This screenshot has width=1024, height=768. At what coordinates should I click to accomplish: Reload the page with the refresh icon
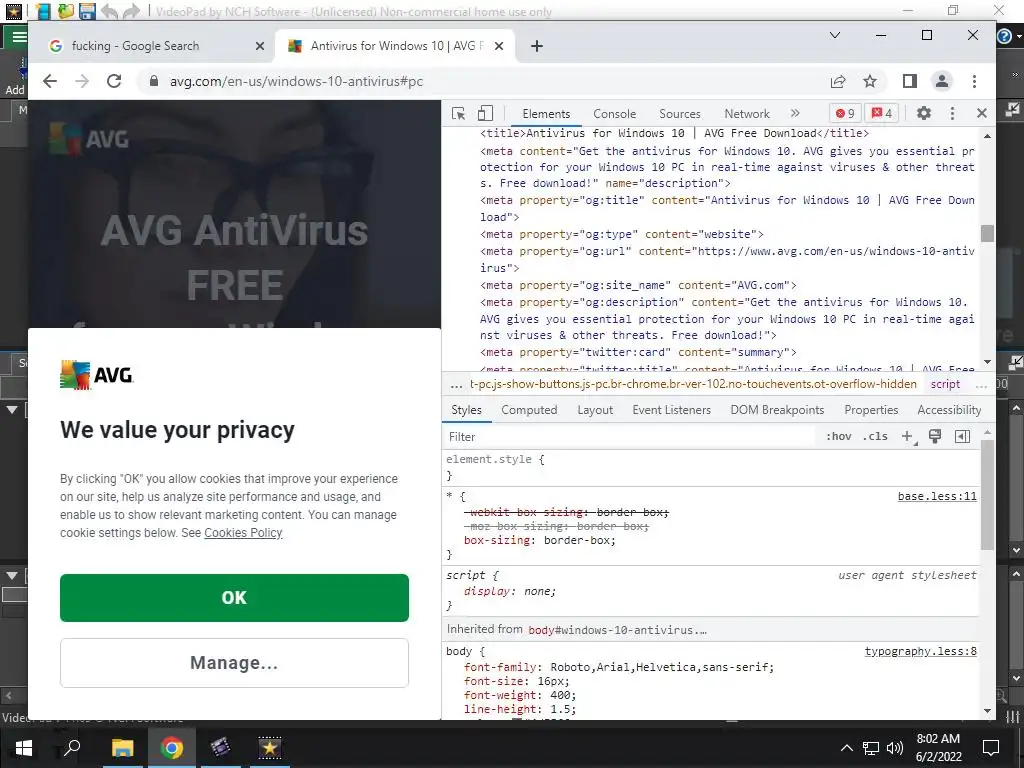(114, 81)
